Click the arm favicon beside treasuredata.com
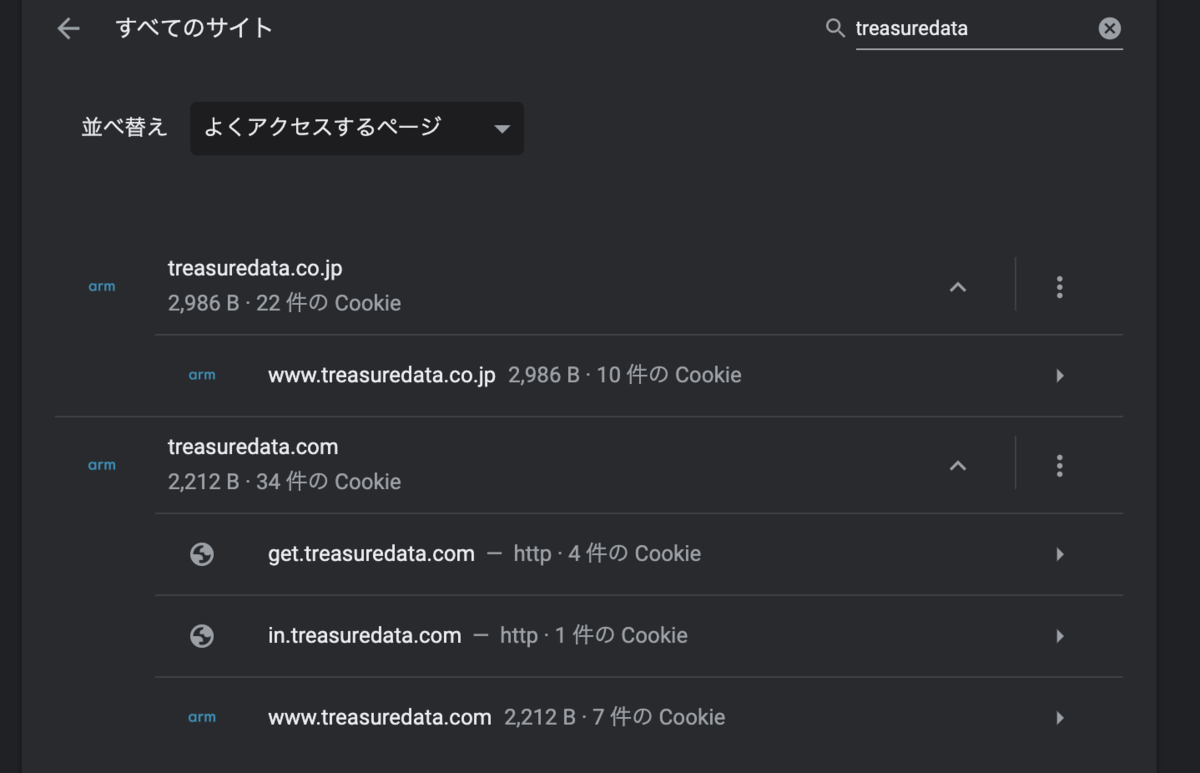1200x773 pixels. pos(102,464)
